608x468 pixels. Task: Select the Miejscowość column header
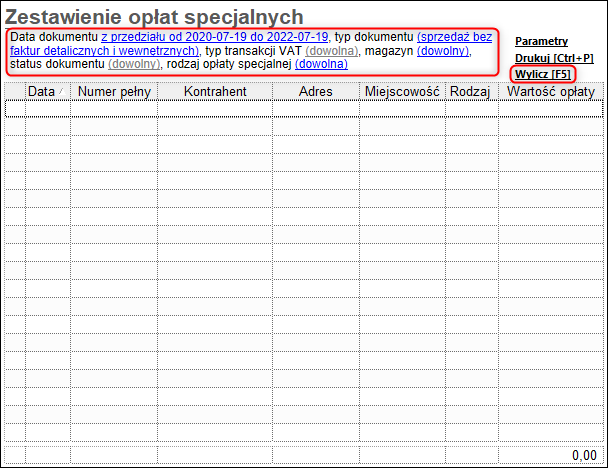pos(403,91)
